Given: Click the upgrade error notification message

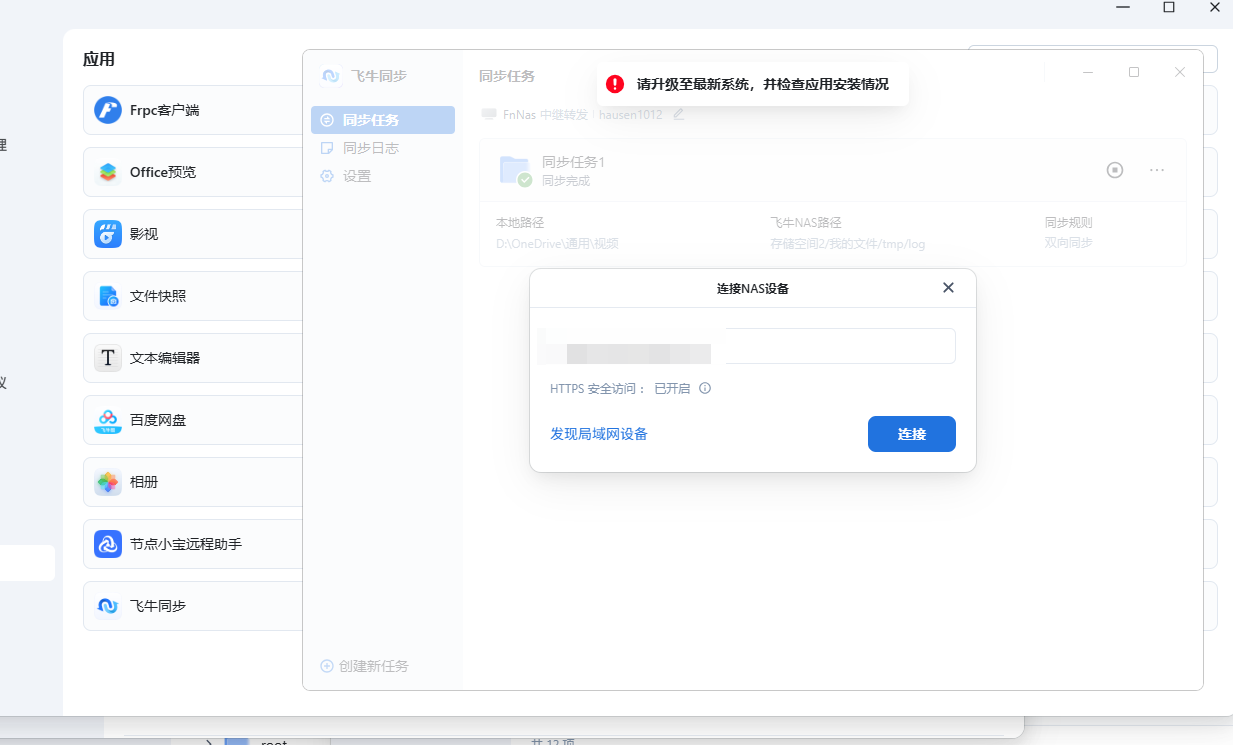Looking at the screenshot, I should [763, 84].
